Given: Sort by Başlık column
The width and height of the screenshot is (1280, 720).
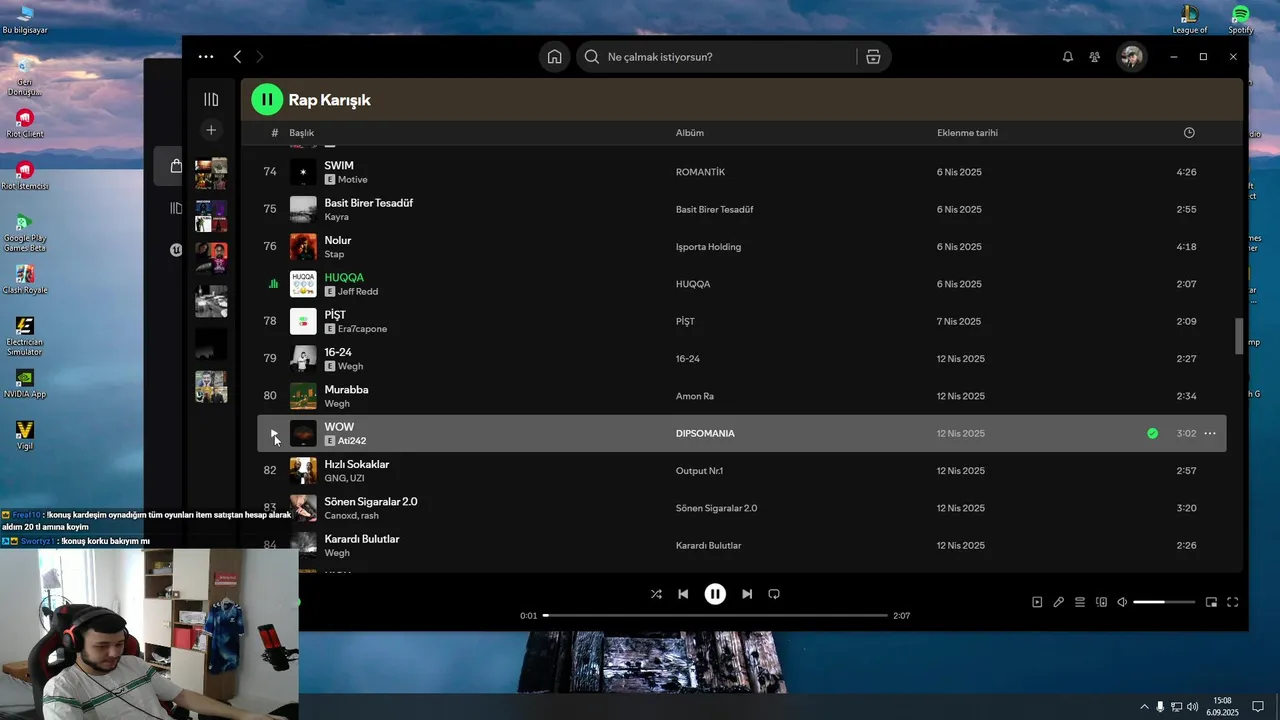Looking at the screenshot, I should [301, 133].
